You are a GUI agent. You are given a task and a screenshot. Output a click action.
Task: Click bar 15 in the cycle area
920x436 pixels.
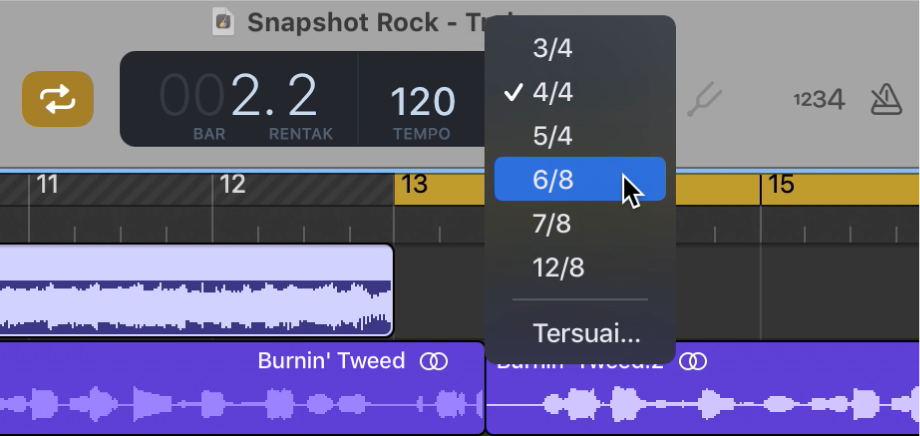(781, 184)
